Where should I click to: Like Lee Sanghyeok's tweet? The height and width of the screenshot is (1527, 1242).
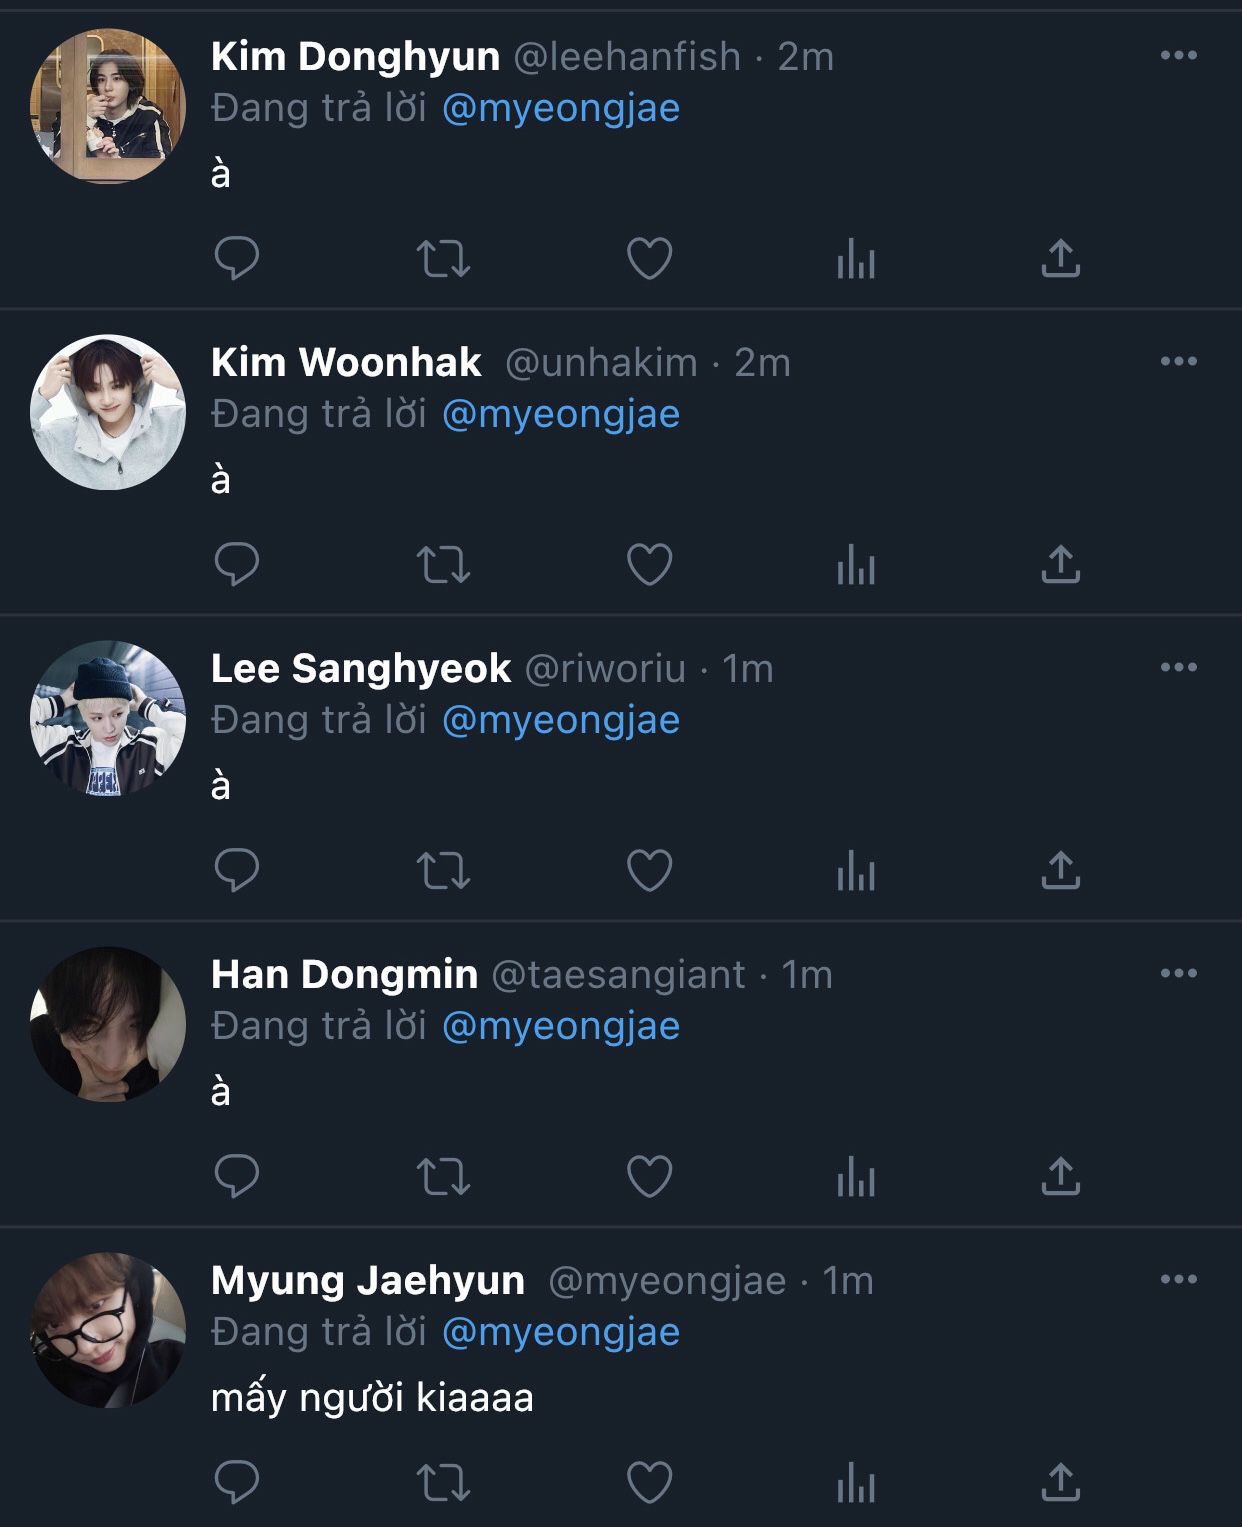pyautogui.click(x=649, y=871)
